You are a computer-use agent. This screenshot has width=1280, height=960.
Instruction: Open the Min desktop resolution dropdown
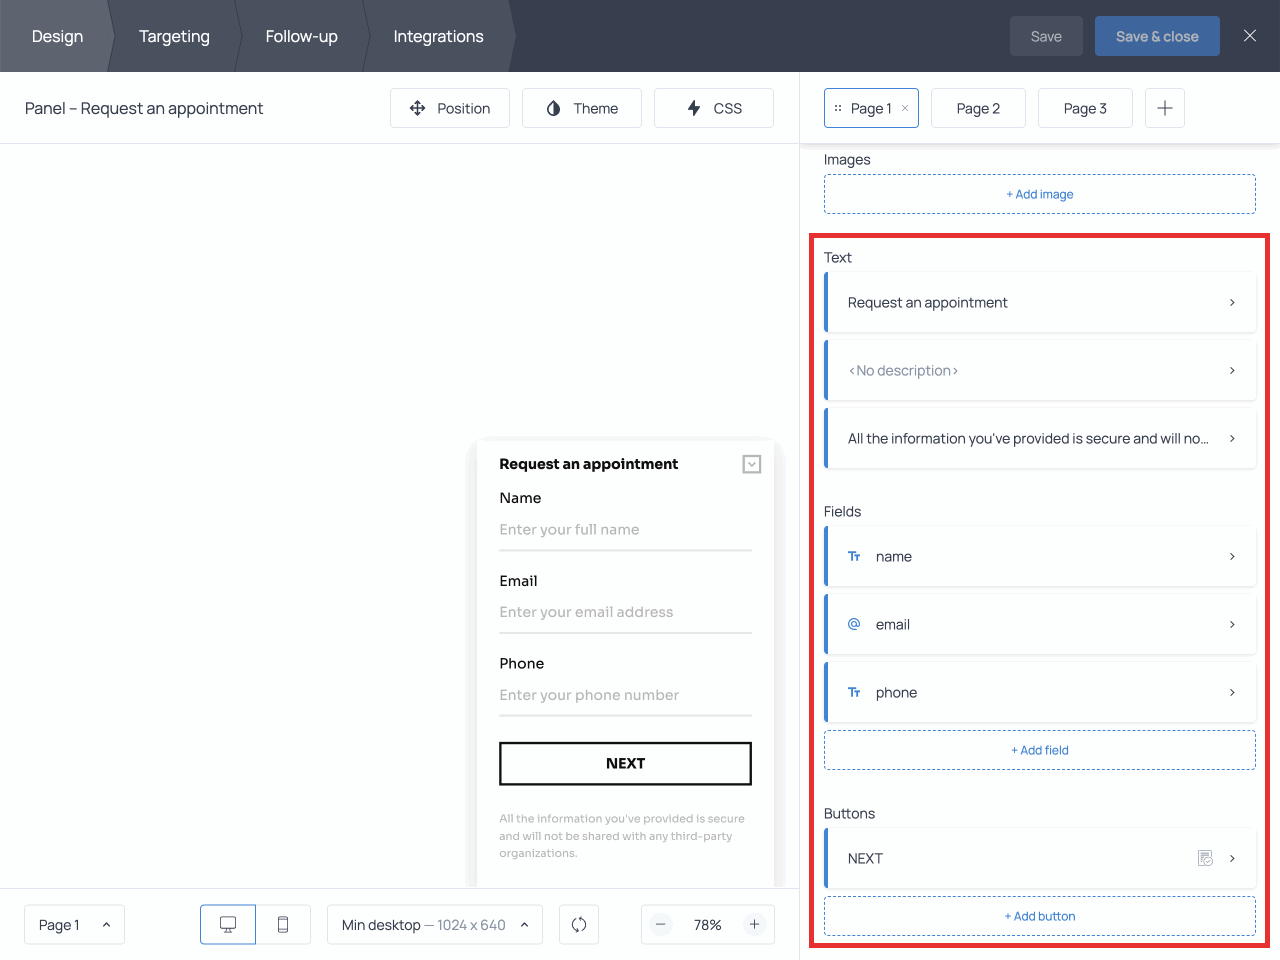(434, 925)
